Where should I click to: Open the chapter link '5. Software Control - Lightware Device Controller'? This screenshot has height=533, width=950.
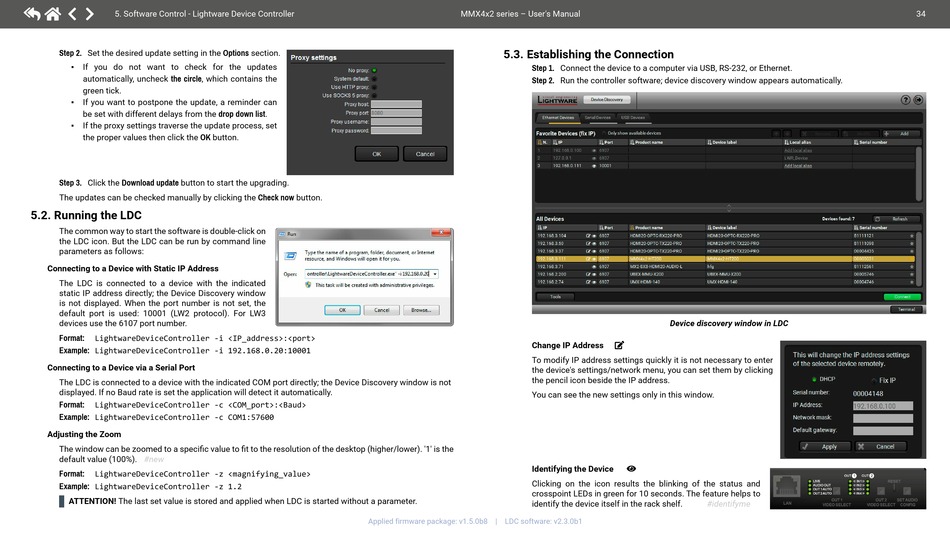pos(204,13)
